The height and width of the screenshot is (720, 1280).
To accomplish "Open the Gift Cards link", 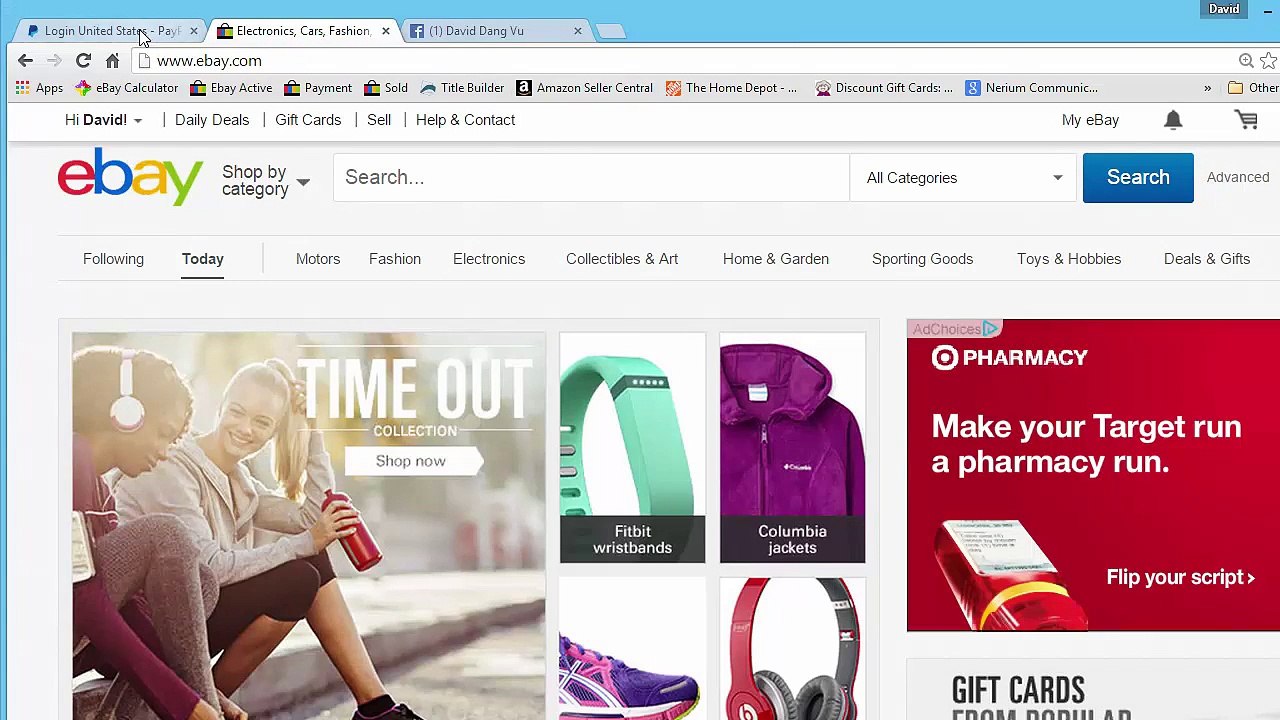I will point(308,120).
